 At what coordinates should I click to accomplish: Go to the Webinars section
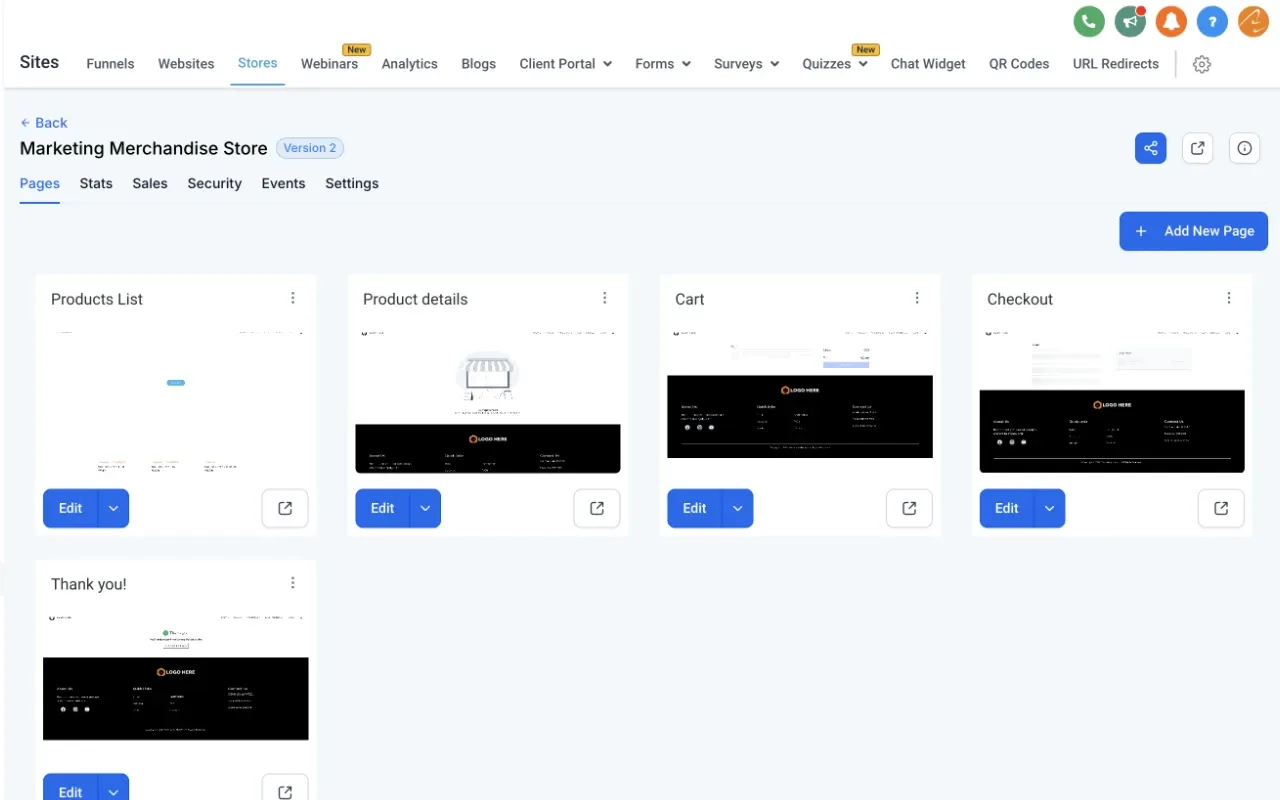point(329,63)
